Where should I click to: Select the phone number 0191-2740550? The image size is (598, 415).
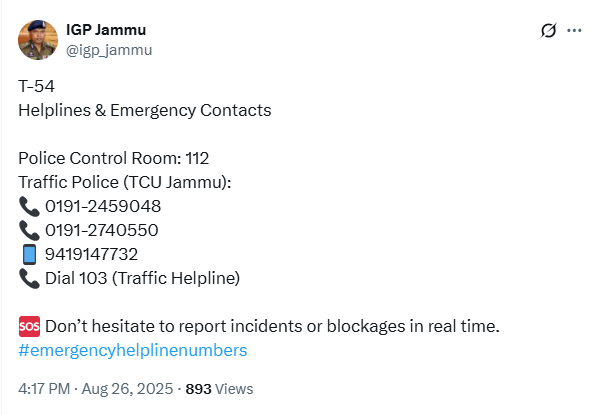[x=102, y=230]
